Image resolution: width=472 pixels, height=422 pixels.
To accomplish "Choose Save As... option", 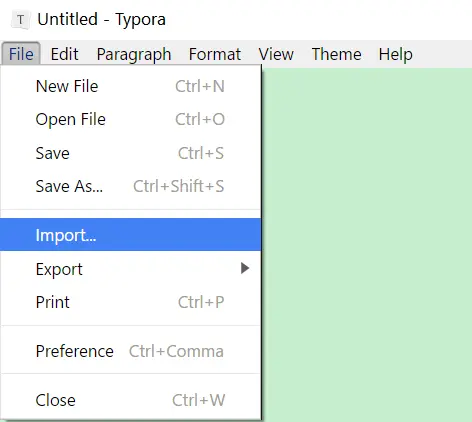I will point(130,186).
